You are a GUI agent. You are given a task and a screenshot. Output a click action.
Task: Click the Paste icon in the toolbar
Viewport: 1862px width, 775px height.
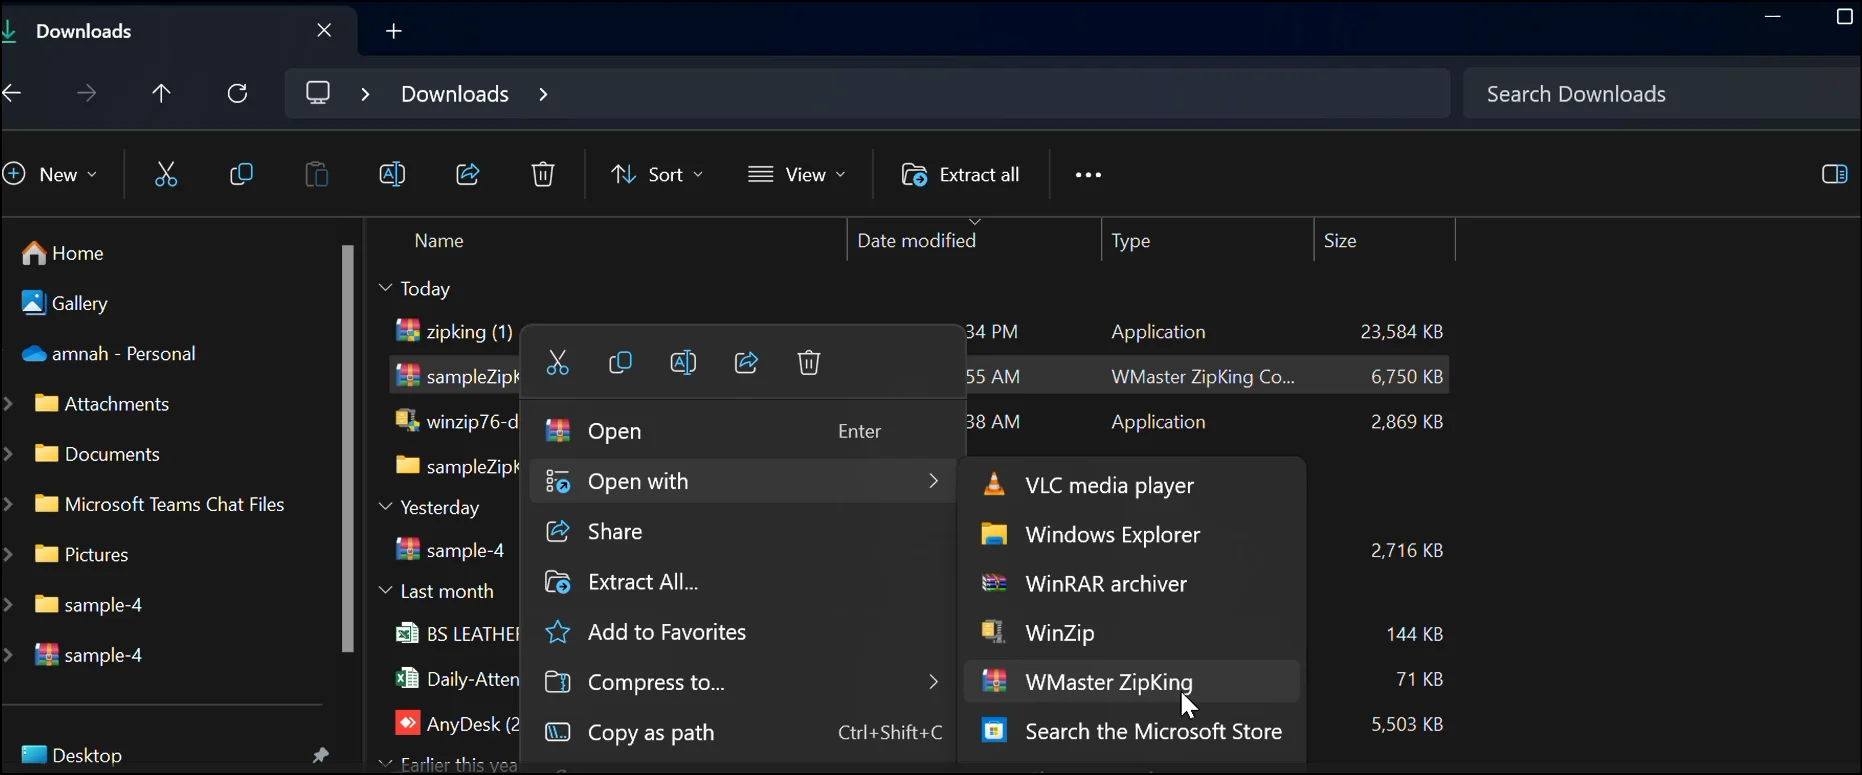click(316, 175)
